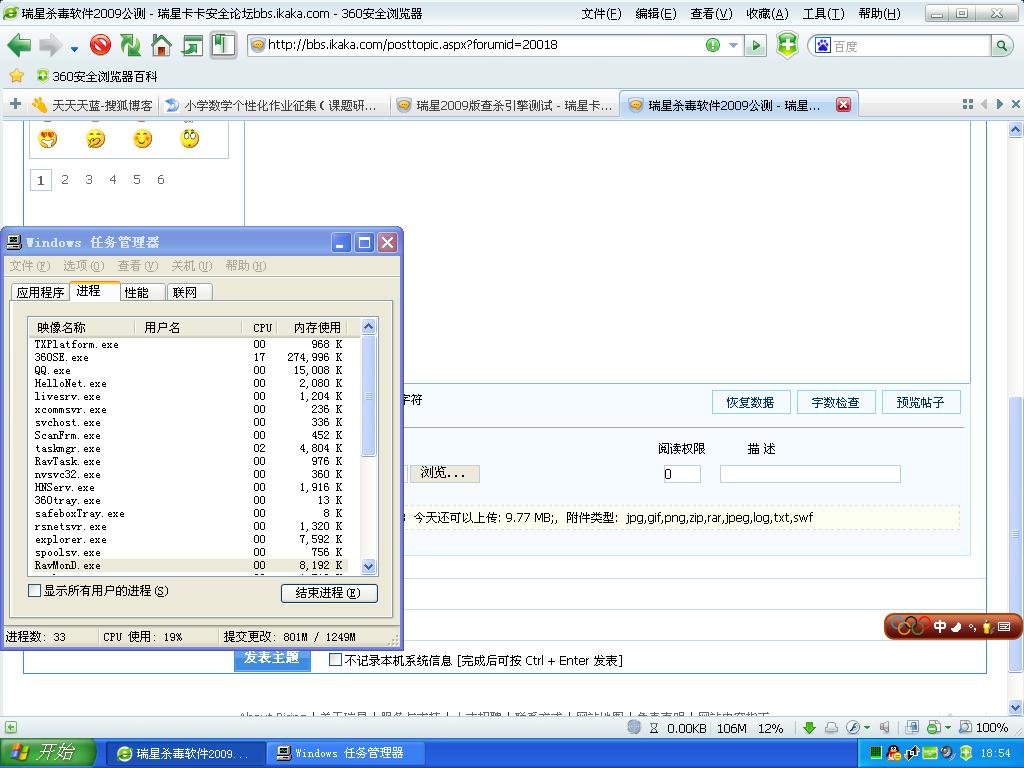Go to emoticon page 6
This screenshot has width=1024, height=768.
click(x=161, y=180)
